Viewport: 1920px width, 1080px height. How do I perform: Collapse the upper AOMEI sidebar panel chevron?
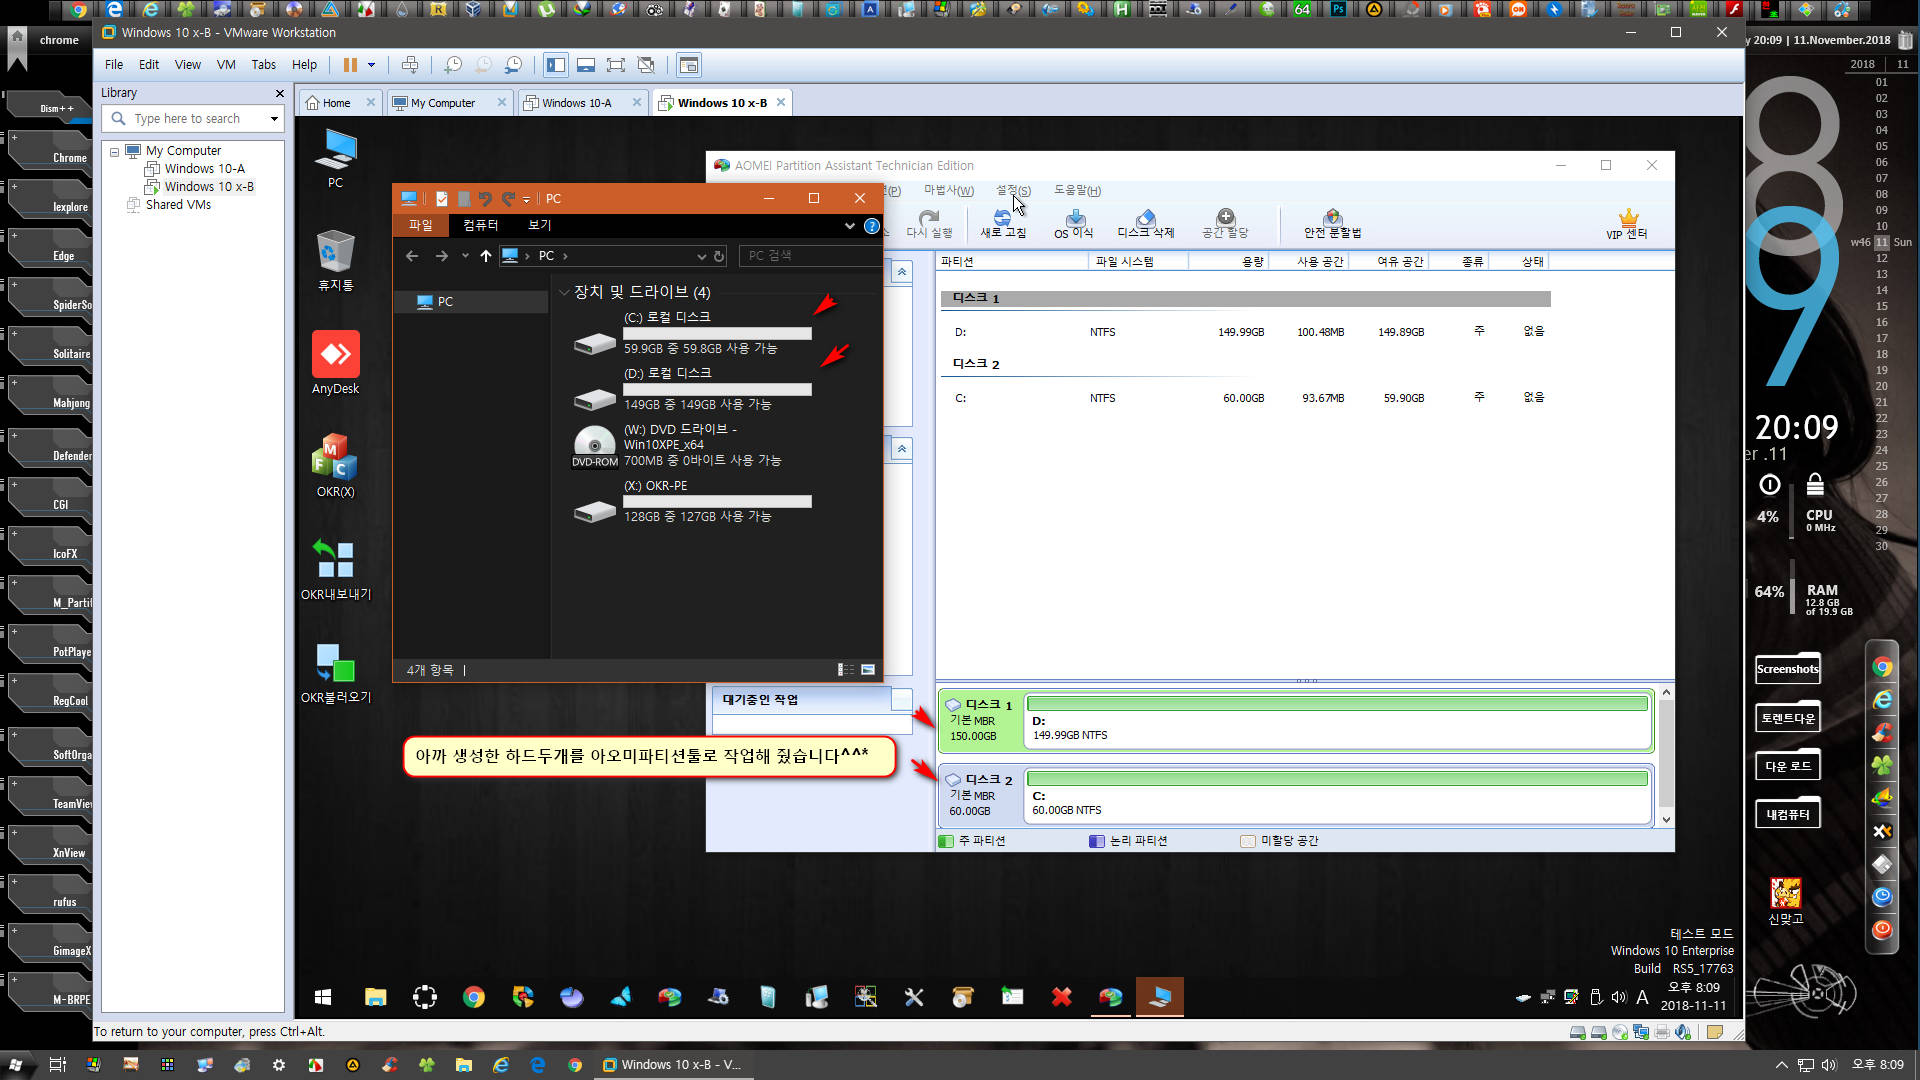pos(902,272)
